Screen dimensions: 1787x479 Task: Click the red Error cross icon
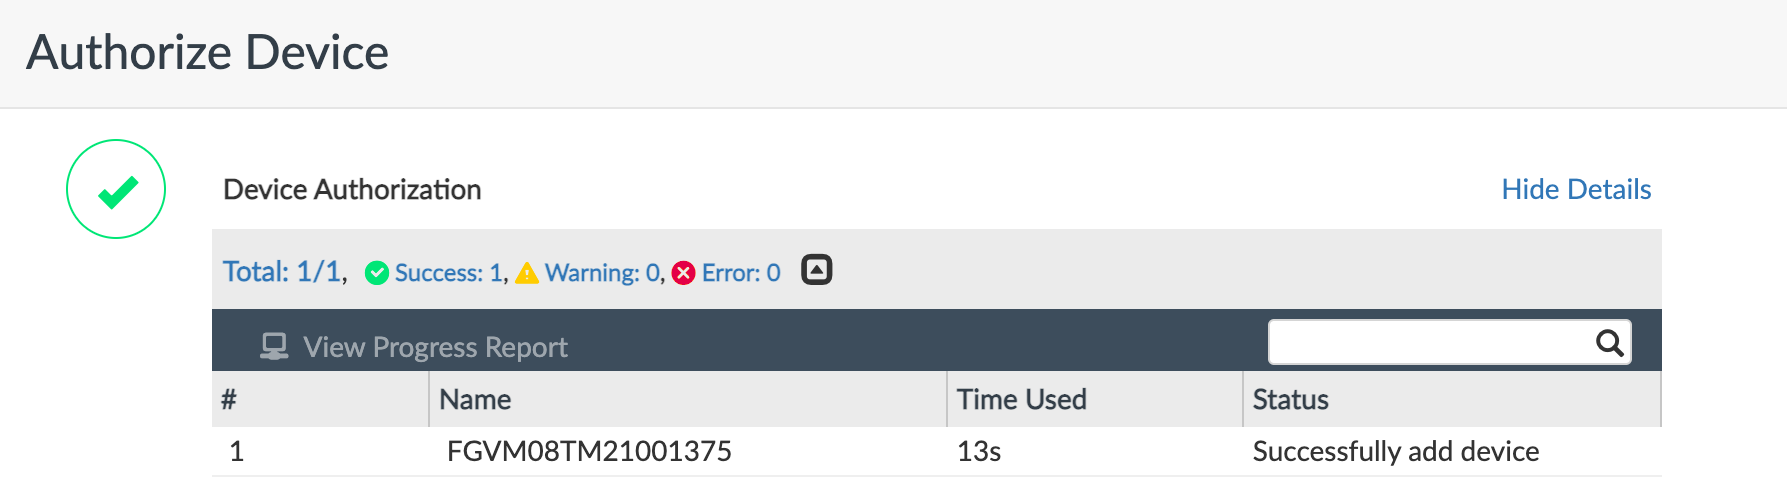[683, 273]
